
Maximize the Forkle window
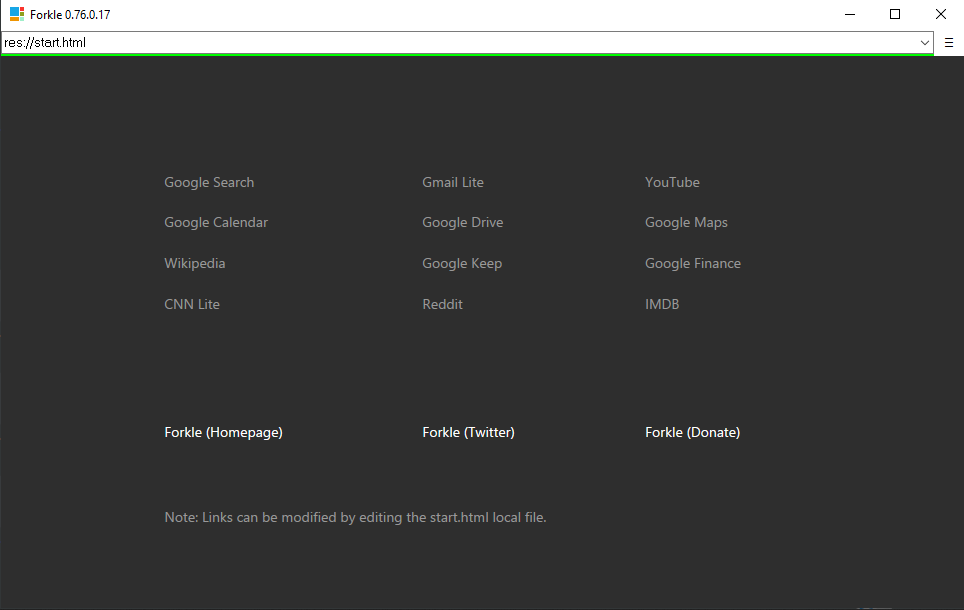(895, 14)
